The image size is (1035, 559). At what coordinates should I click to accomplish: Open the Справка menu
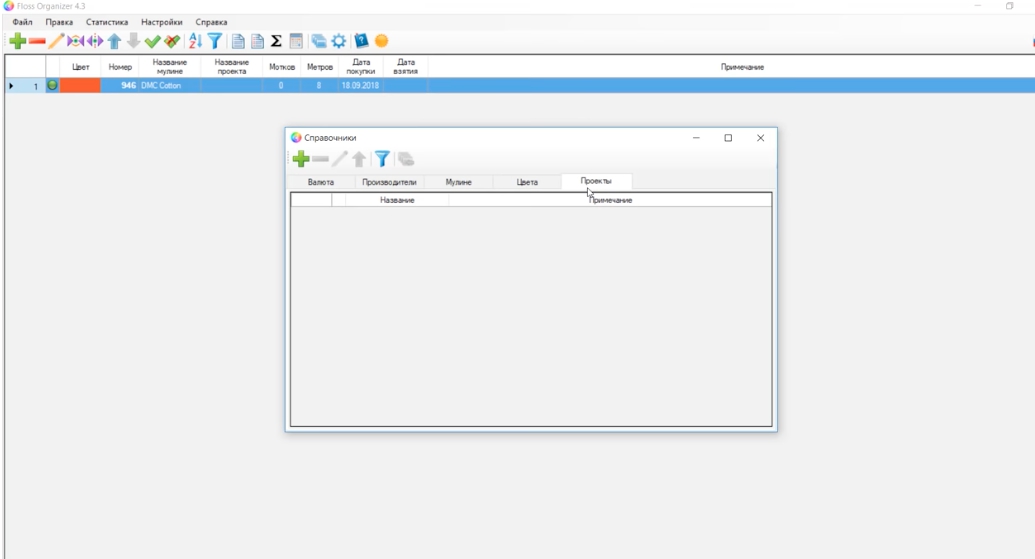(x=211, y=22)
